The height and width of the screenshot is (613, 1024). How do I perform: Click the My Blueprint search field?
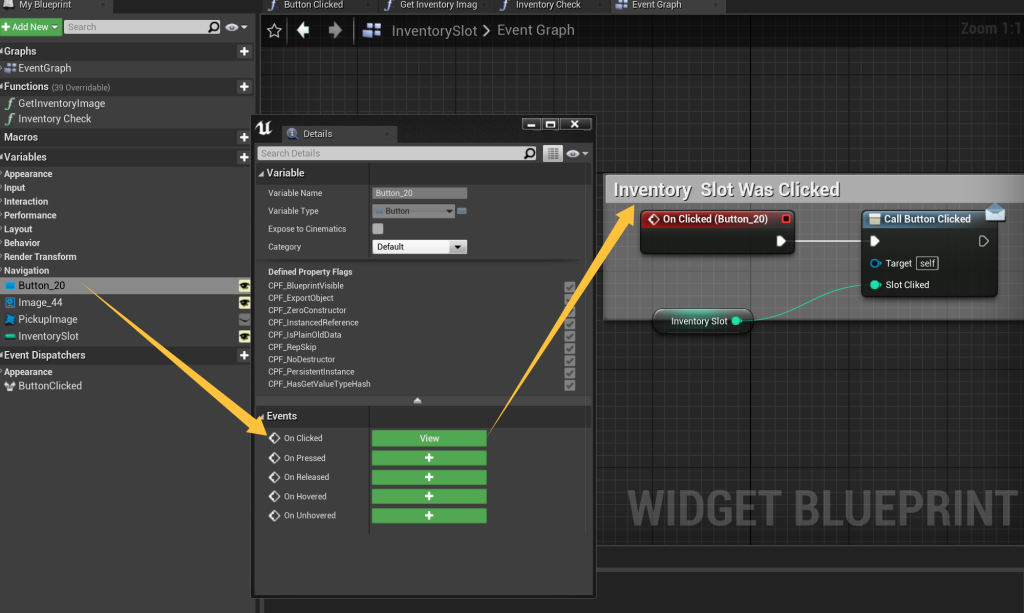(136, 27)
